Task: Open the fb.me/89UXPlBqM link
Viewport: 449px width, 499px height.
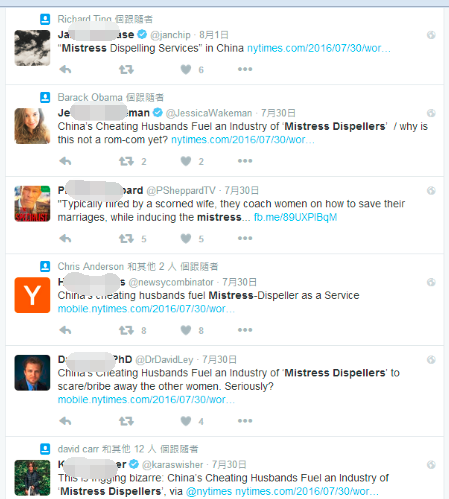Action: [295, 217]
